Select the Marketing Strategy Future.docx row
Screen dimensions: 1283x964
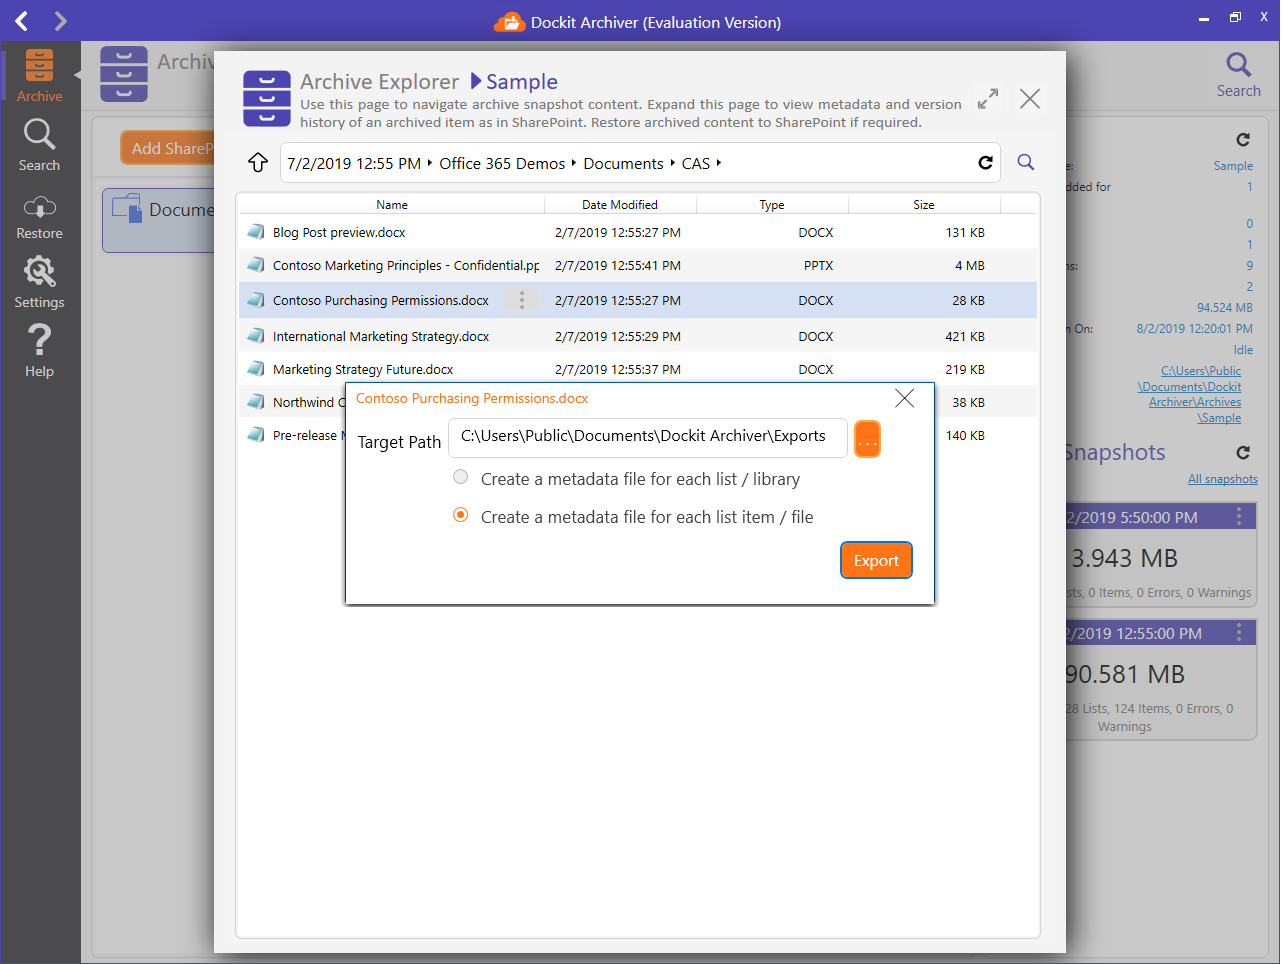[x=638, y=369]
